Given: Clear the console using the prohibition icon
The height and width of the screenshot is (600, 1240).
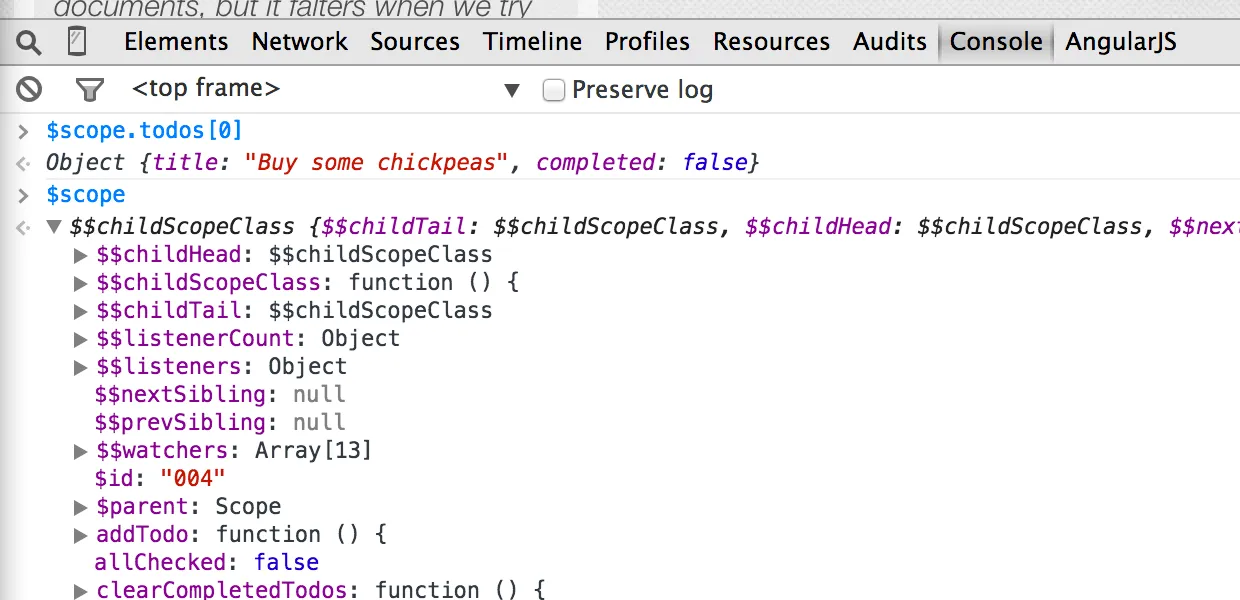Looking at the screenshot, I should [x=28, y=89].
